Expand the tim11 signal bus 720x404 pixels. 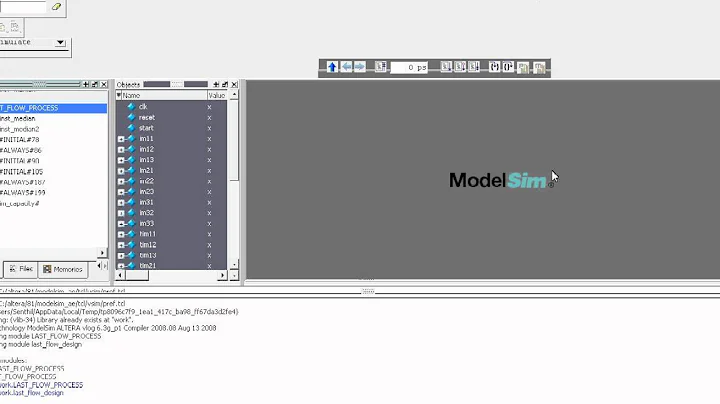tap(121, 234)
